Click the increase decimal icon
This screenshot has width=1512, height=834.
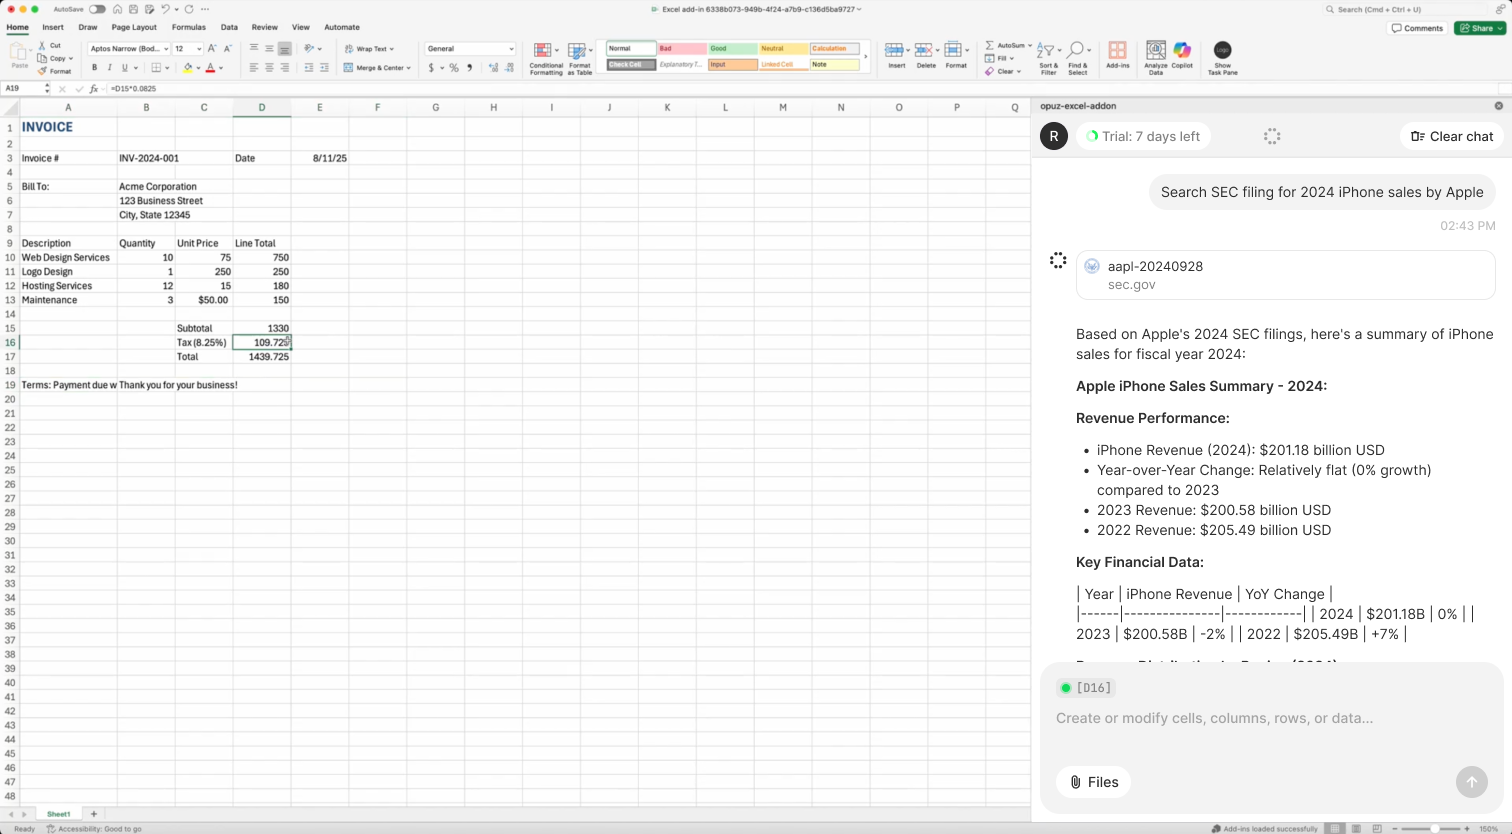(493, 68)
